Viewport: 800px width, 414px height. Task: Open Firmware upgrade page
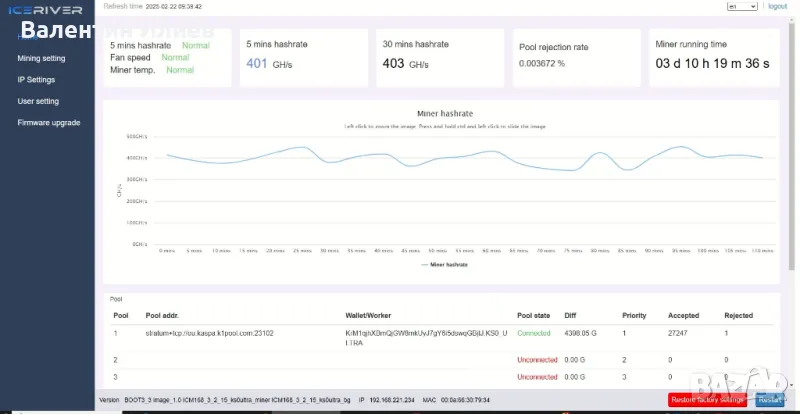coord(48,122)
